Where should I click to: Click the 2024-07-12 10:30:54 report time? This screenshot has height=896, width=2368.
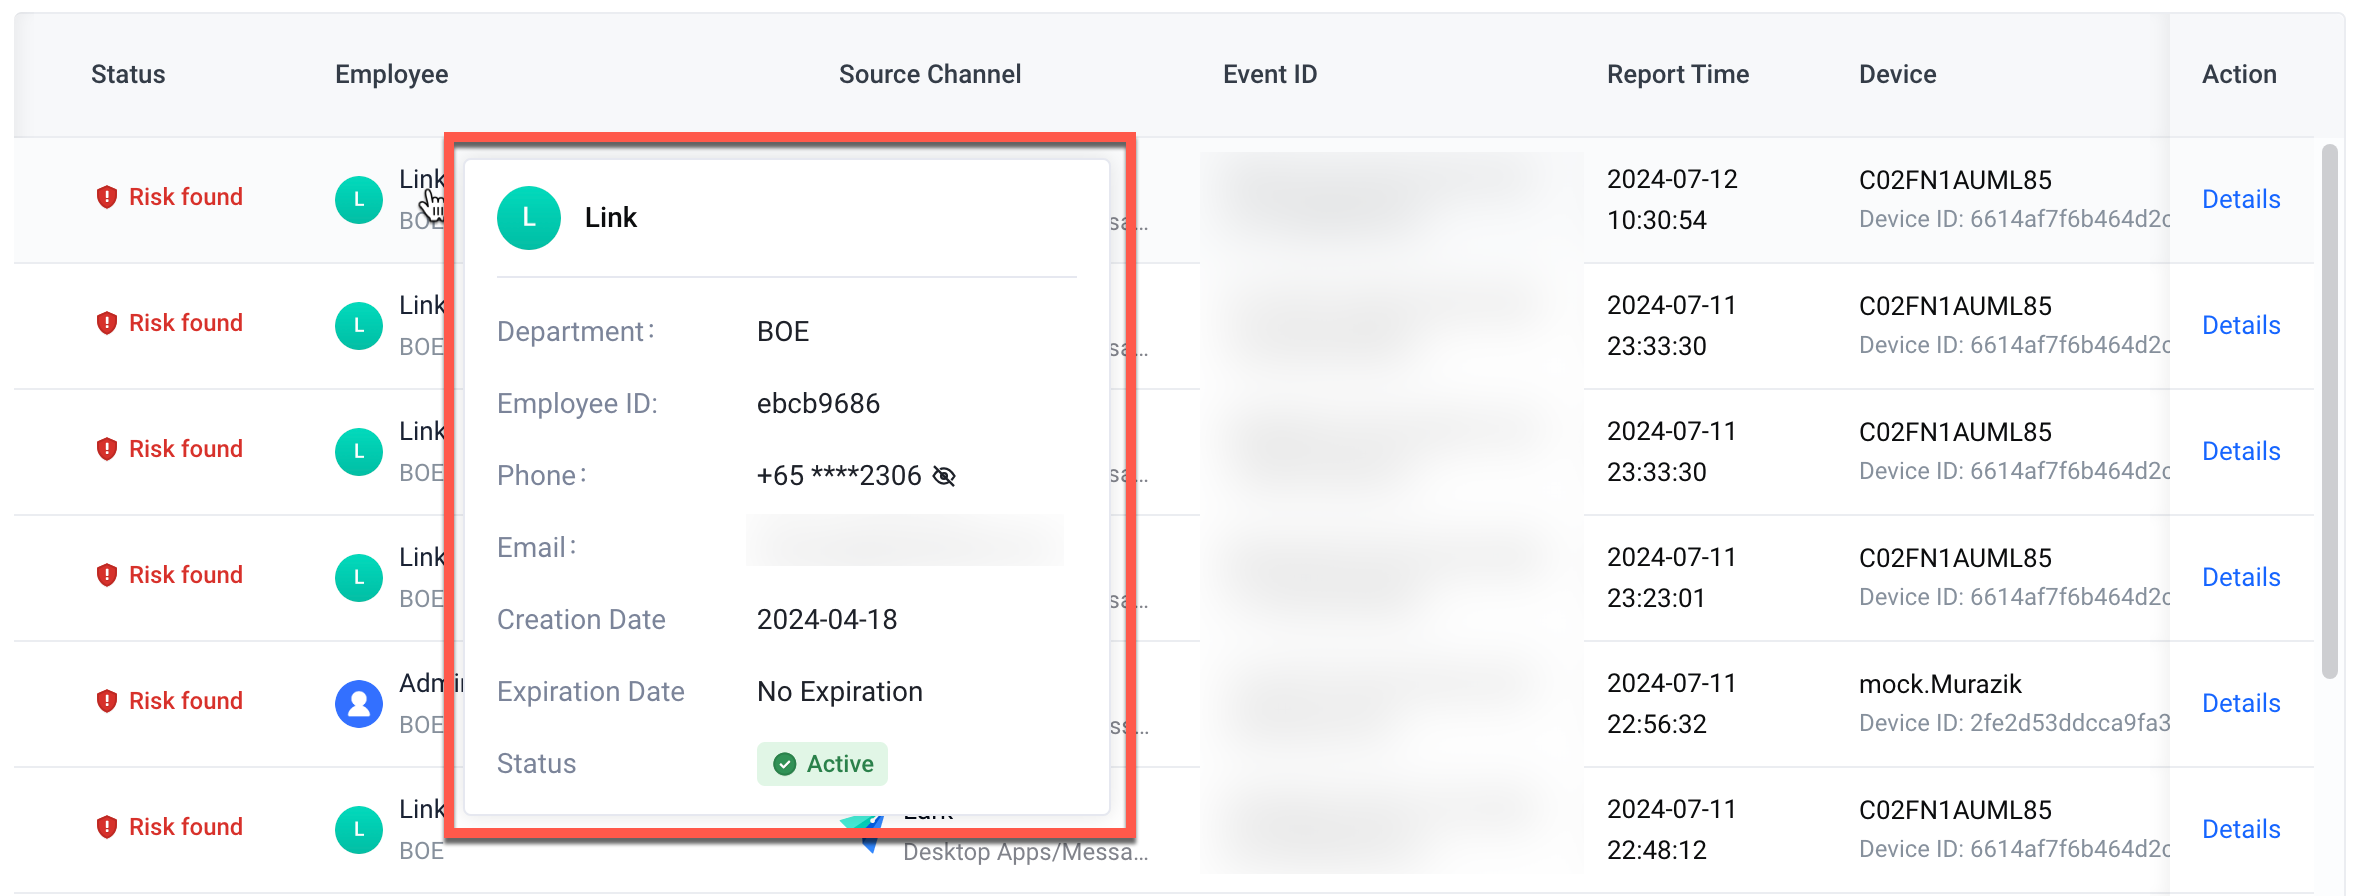coord(1672,200)
